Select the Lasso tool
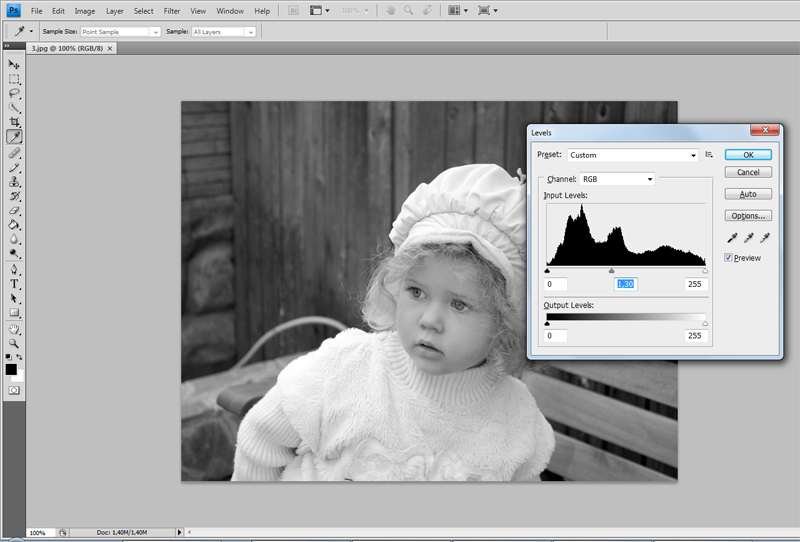 pyautogui.click(x=14, y=92)
